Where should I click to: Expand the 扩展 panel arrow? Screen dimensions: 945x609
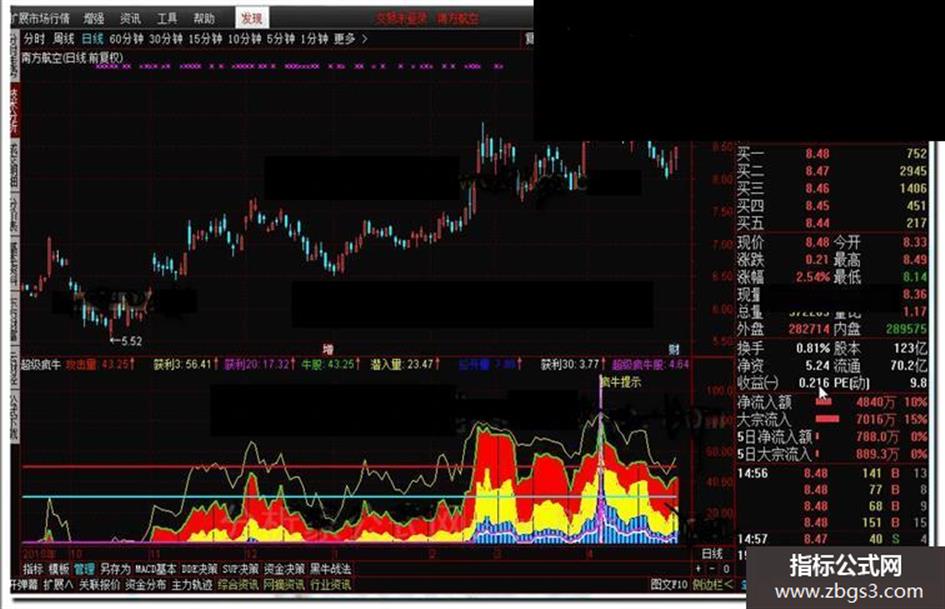coord(58,584)
